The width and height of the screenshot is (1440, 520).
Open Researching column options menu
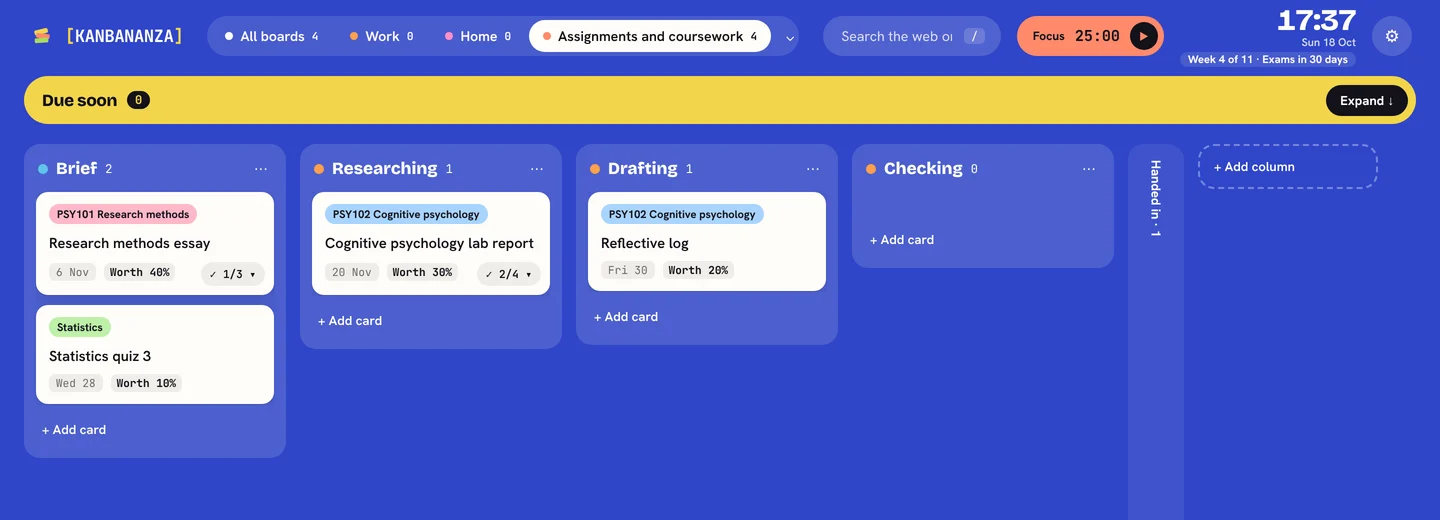tap(537, 169)
